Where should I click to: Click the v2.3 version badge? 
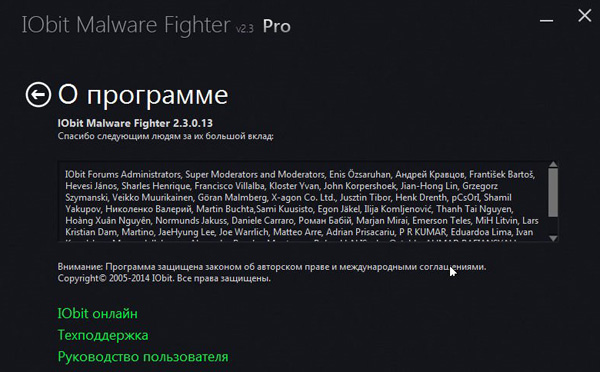[x=245, y=29]
